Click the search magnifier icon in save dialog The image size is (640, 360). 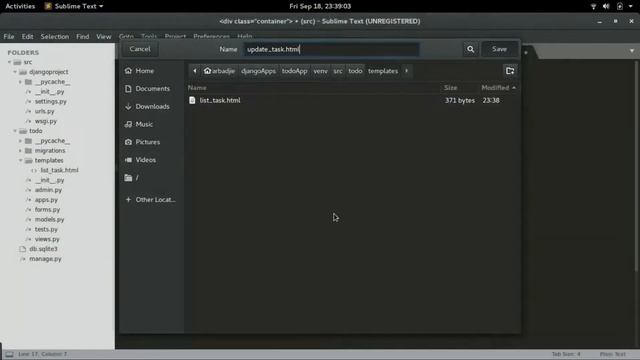click(471, 49)
